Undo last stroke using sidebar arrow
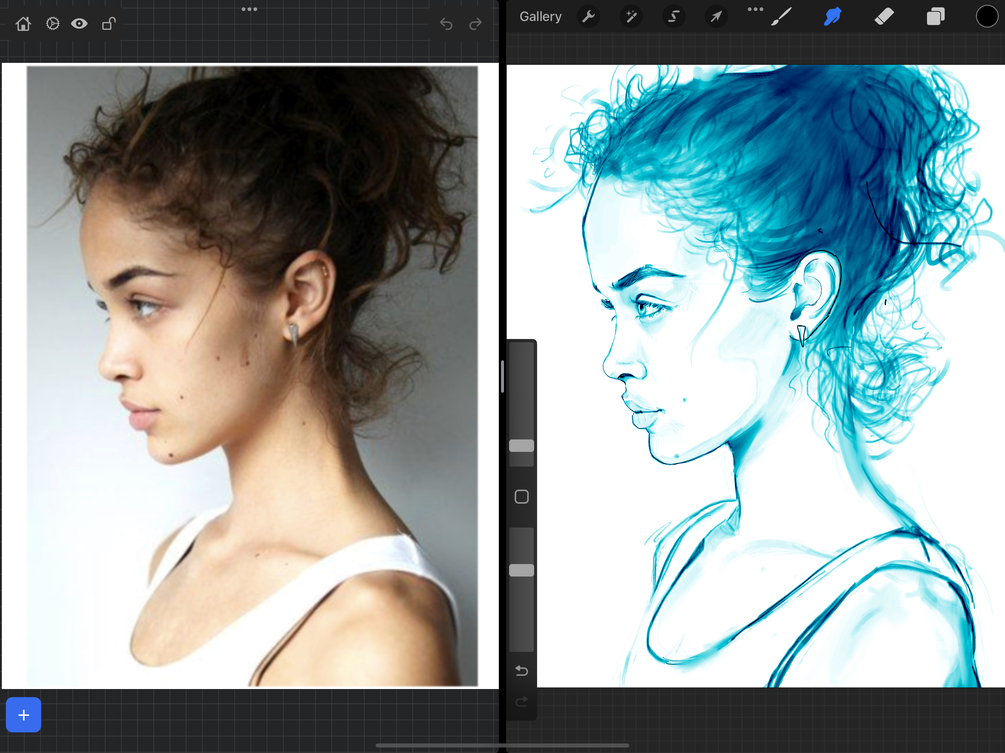 (x=521, y=671)
